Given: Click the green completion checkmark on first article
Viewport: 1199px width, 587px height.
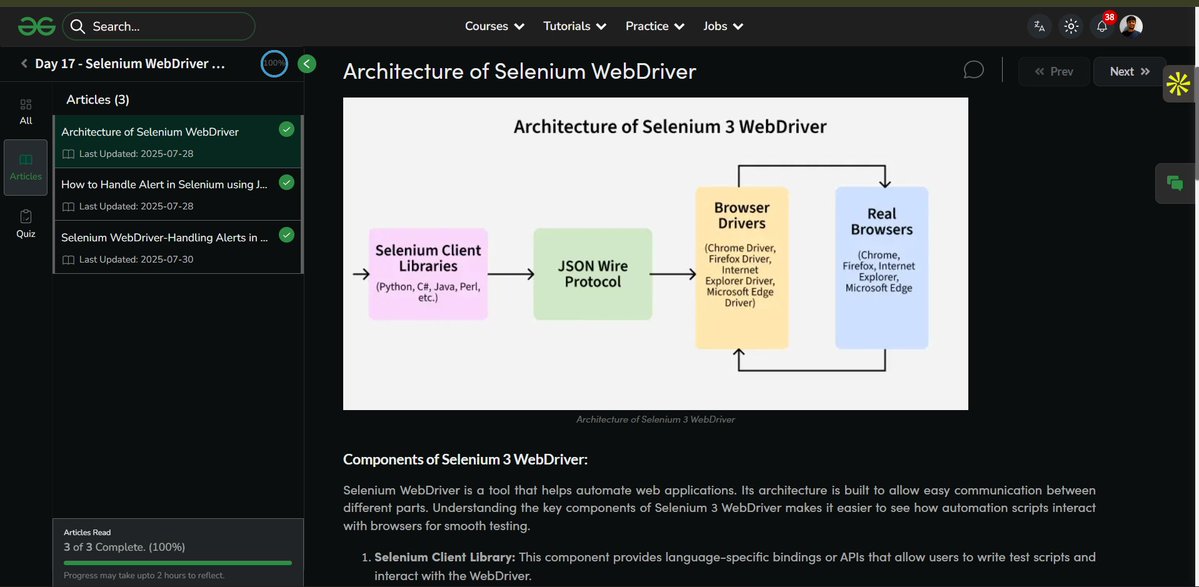Looking at the screenshot, I should [x=286, y=128].
